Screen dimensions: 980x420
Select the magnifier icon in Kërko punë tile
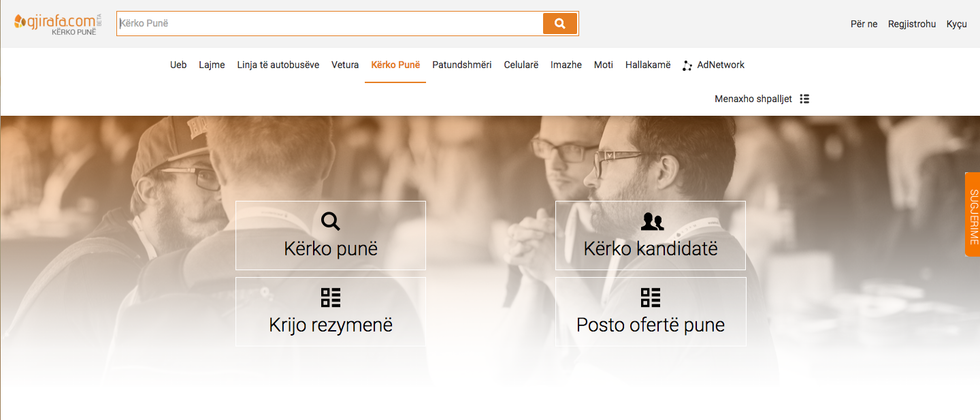tap(331, 221)
